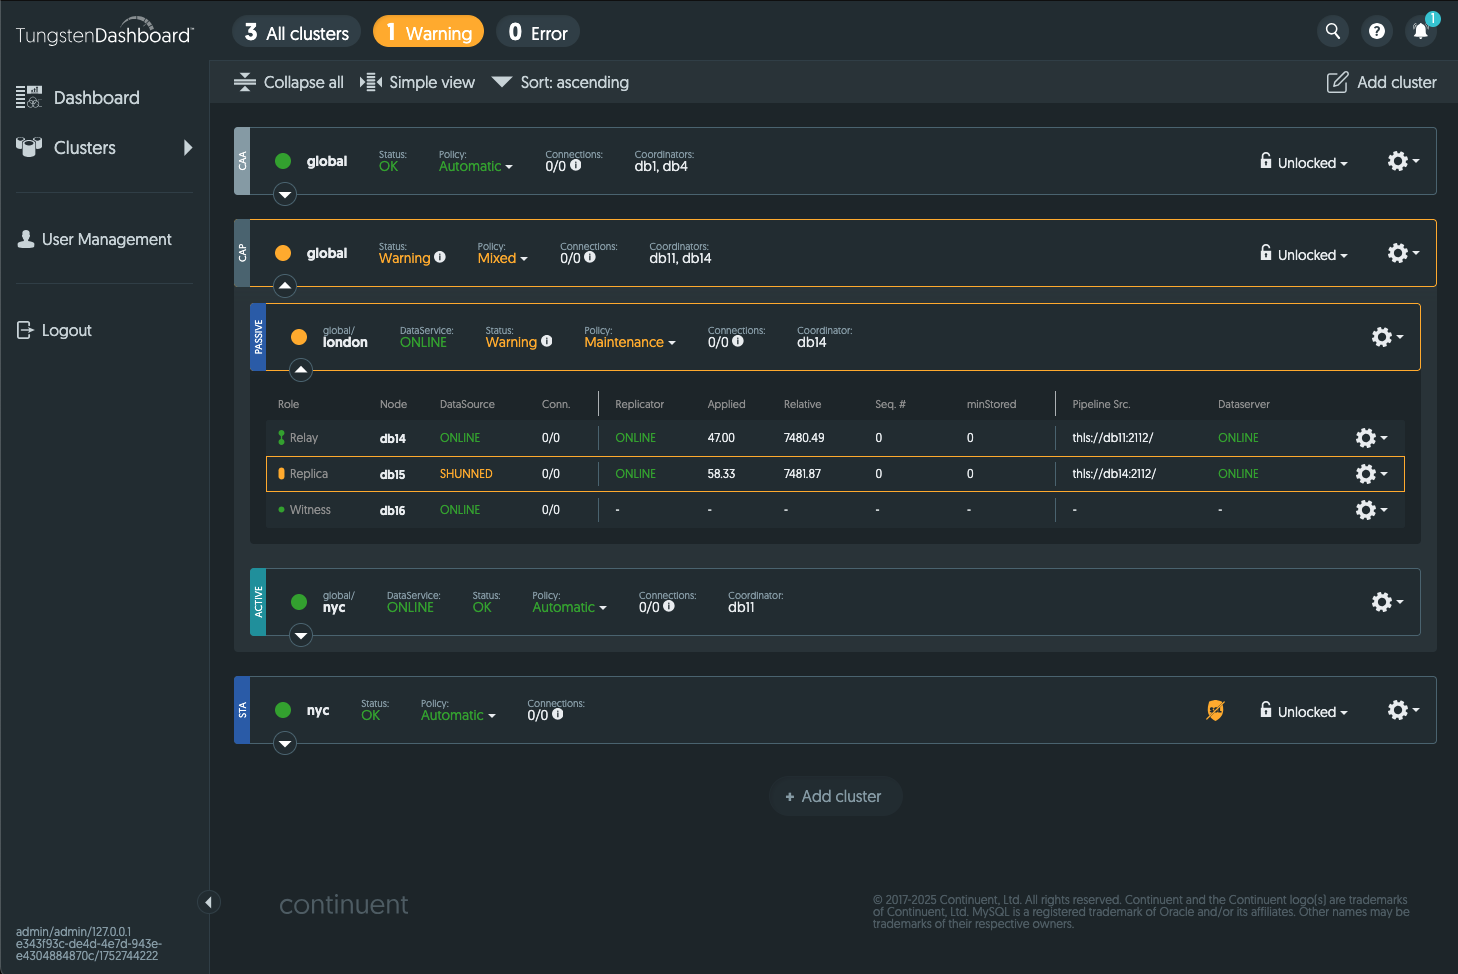Open the gear menu for db14 relay node
The width and height of the screenshot is (1458, 974).
pos(1371,438)
